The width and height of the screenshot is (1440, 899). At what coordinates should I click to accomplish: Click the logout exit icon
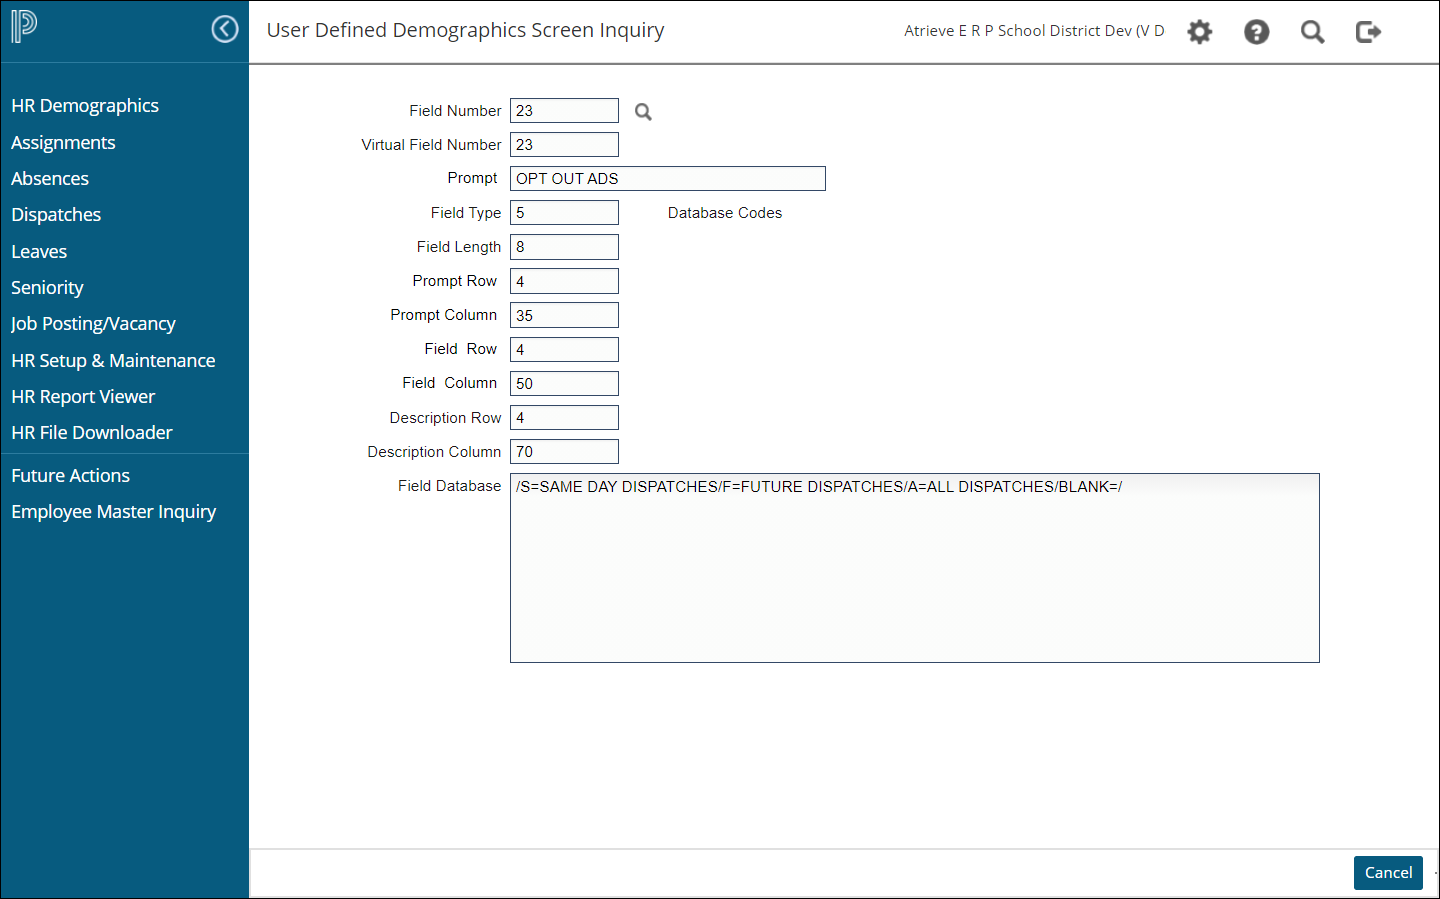(x=1368, y=32)
